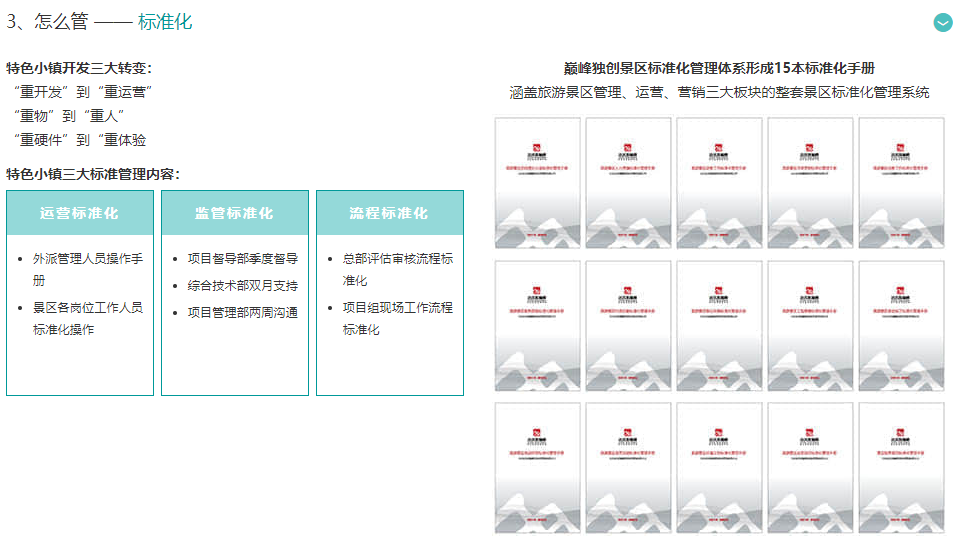Open the last manual cover in the bottom row
The height and width of the screenshot is (545, 958).
point(901,468)
